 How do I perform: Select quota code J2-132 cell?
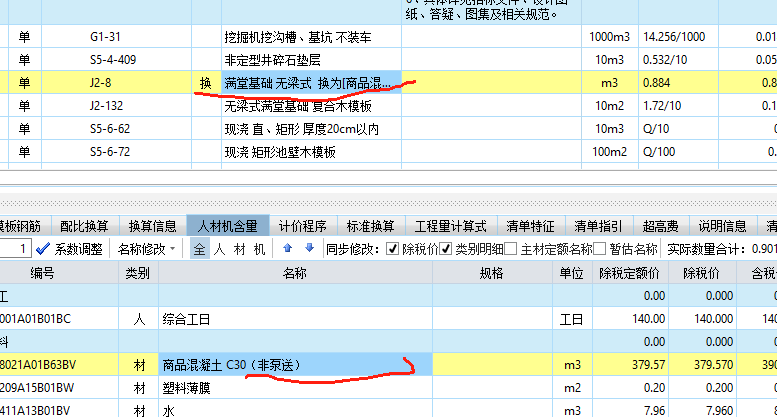pyautogui.click(x=116, y=105)
